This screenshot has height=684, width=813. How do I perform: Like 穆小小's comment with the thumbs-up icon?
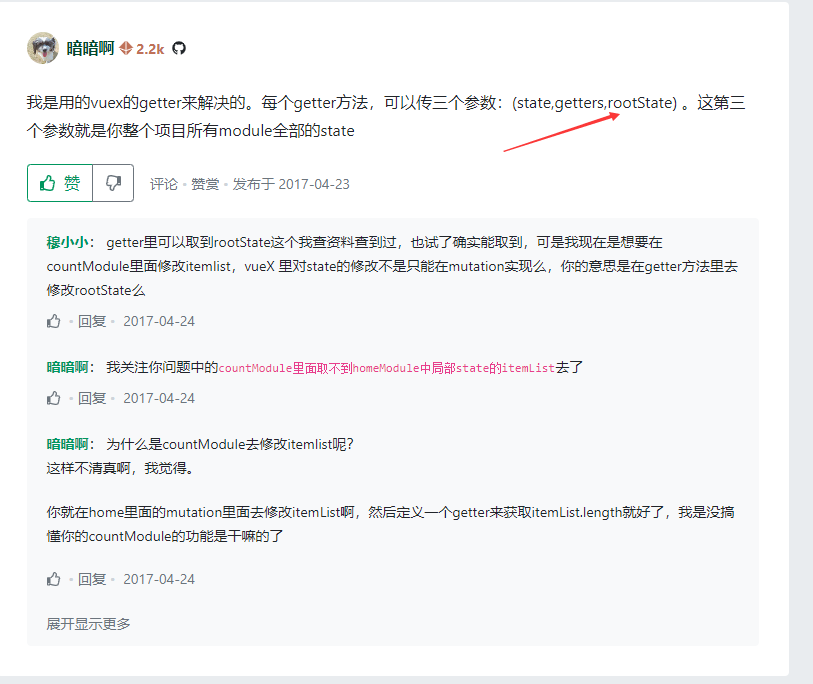click(54, 322)
